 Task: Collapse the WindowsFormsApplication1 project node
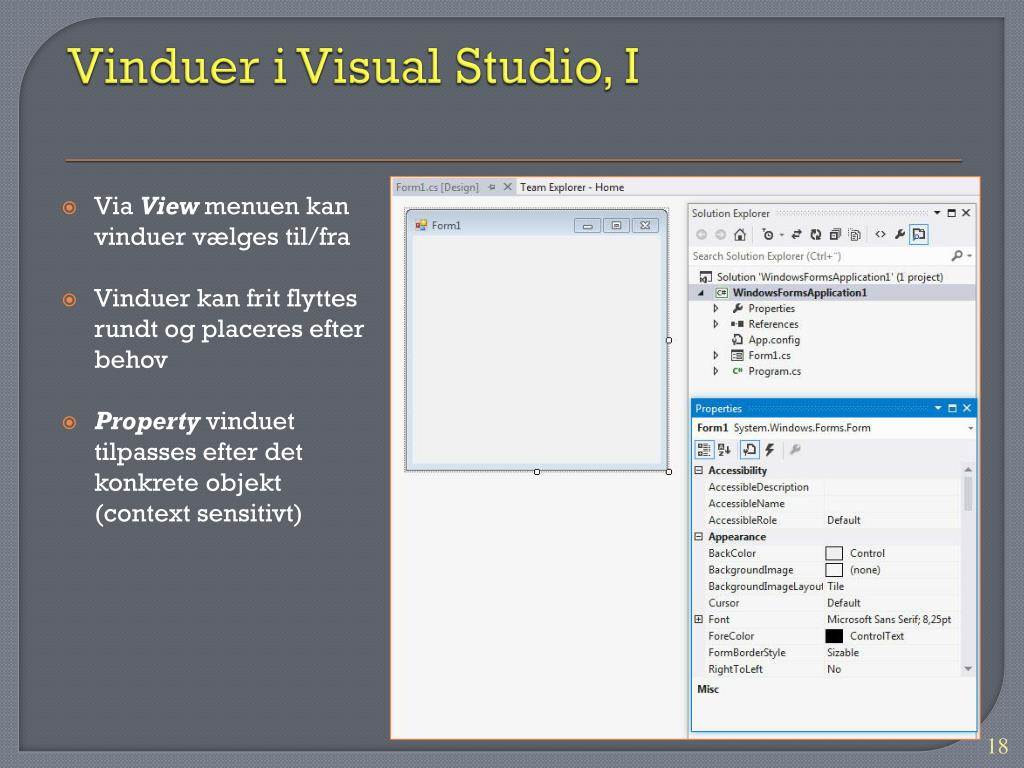coord(701,293)
